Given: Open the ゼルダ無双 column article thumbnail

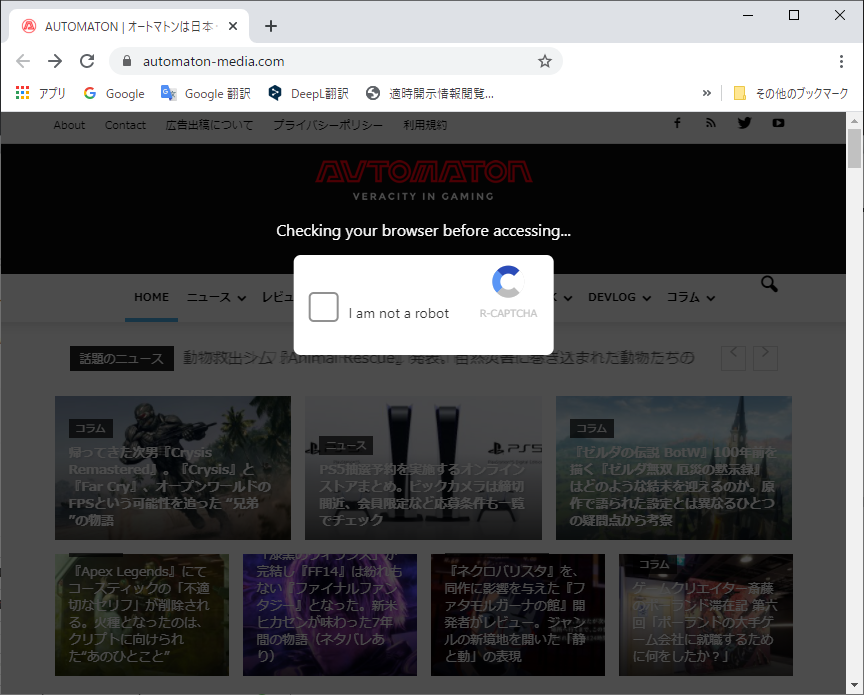Looking at the screenshot, I should [674, 468].
